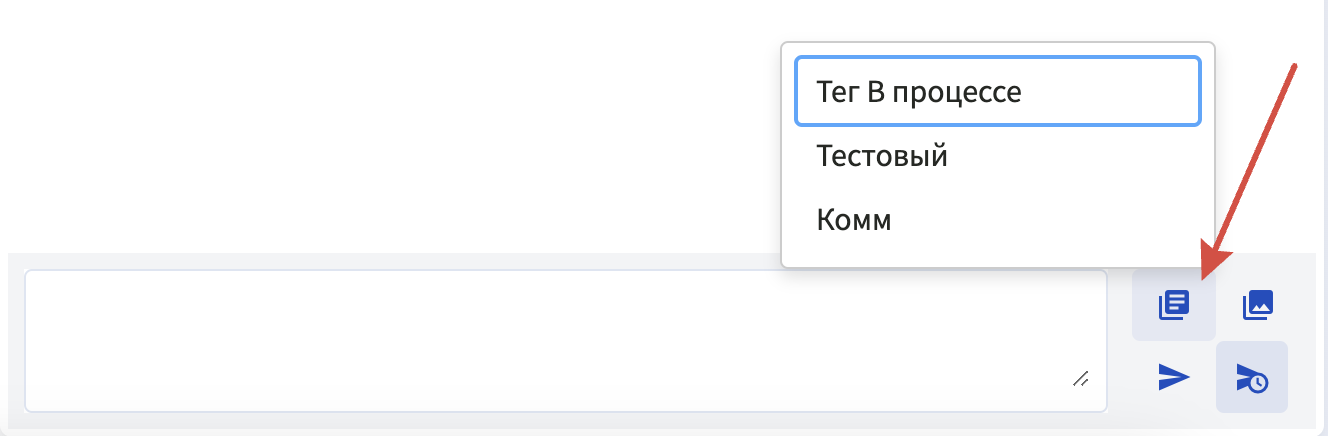
Task: Click the textarea resize handle
Action: click(1081, 379)
